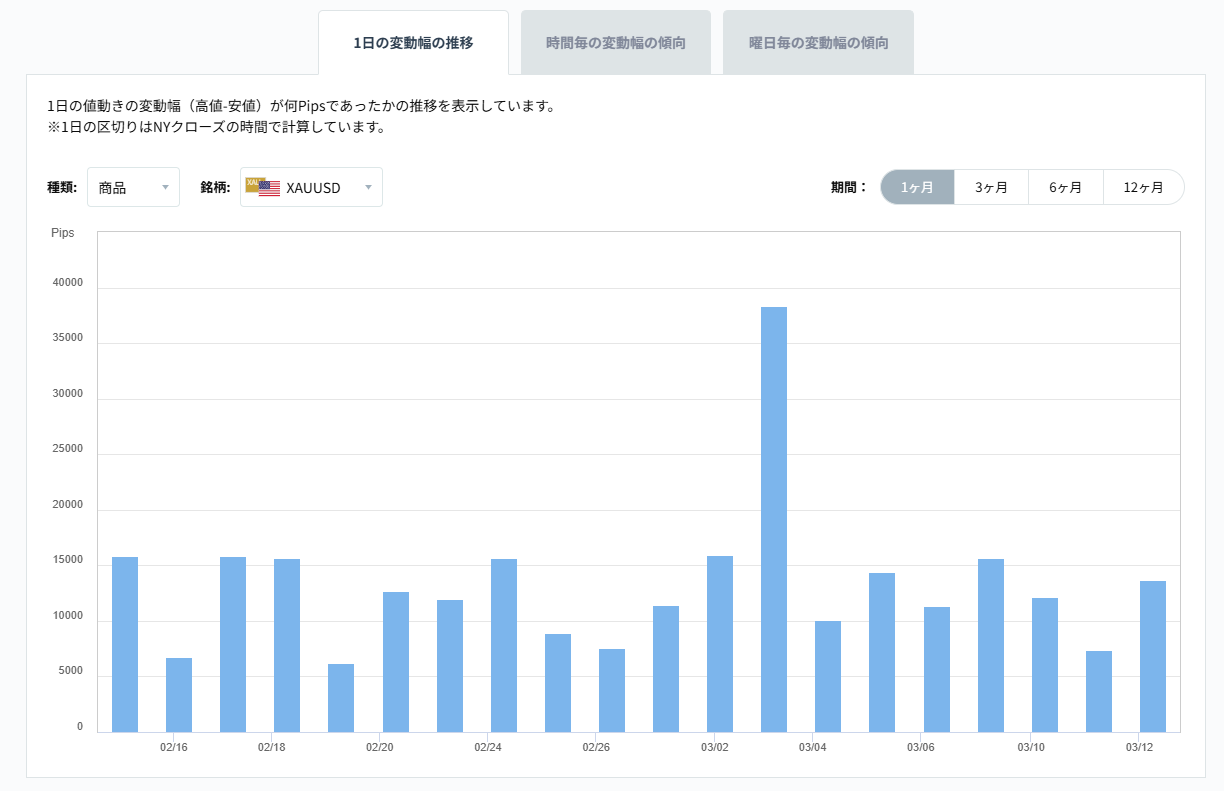Click the chevron arrow inside the XAUUSD selector
The width and height of the screenshot is (1224, 791).
[x=367, y=187]
